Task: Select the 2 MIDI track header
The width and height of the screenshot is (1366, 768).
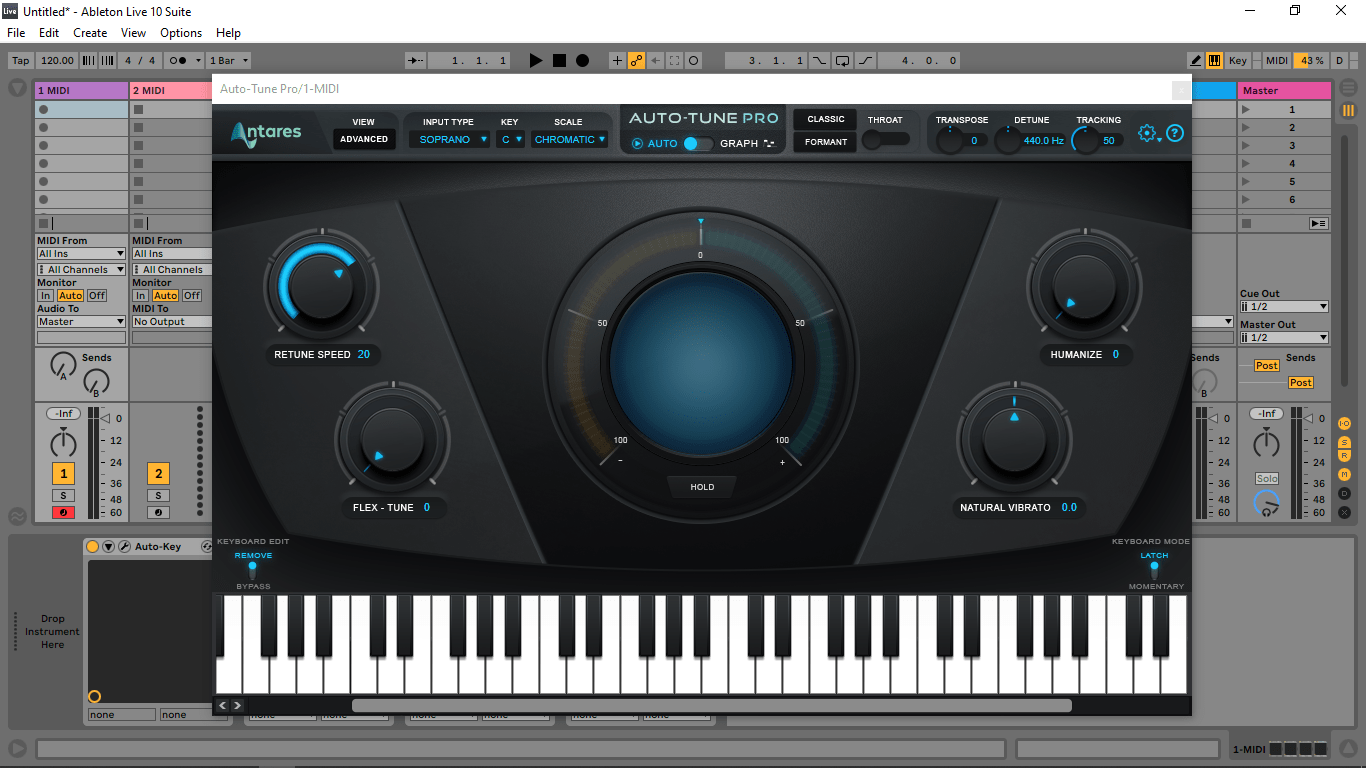Action: 171,90
